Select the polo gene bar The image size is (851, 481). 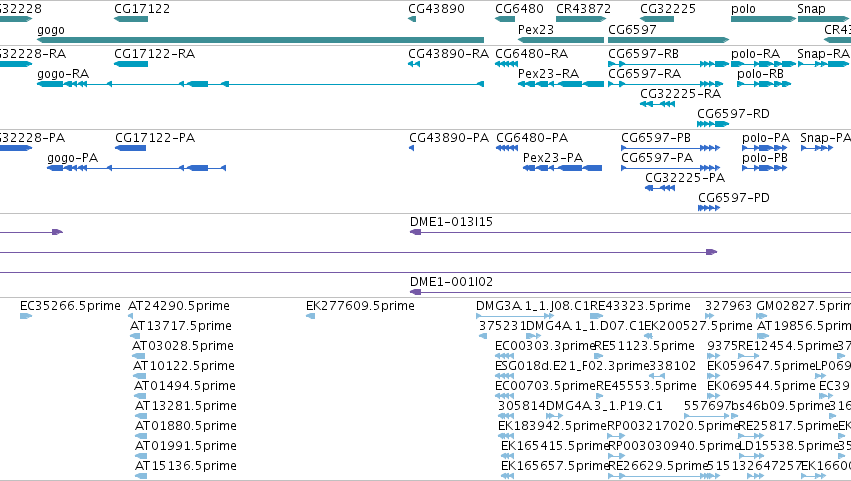pyautogui.click(x=763, y=19)
